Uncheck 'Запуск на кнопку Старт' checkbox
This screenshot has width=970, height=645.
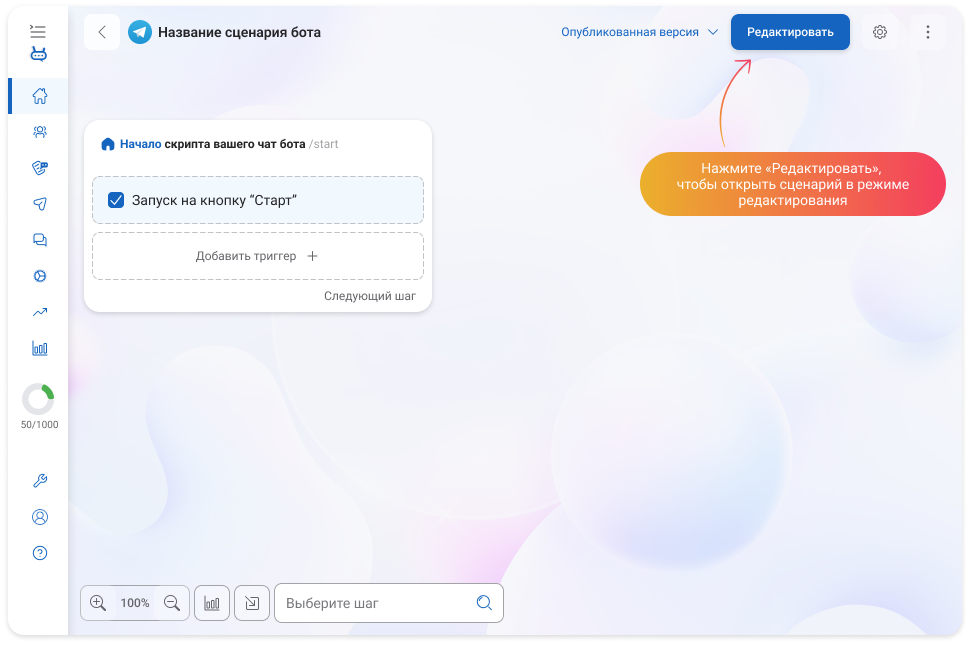pyautogui.click(x=116, y=200)
